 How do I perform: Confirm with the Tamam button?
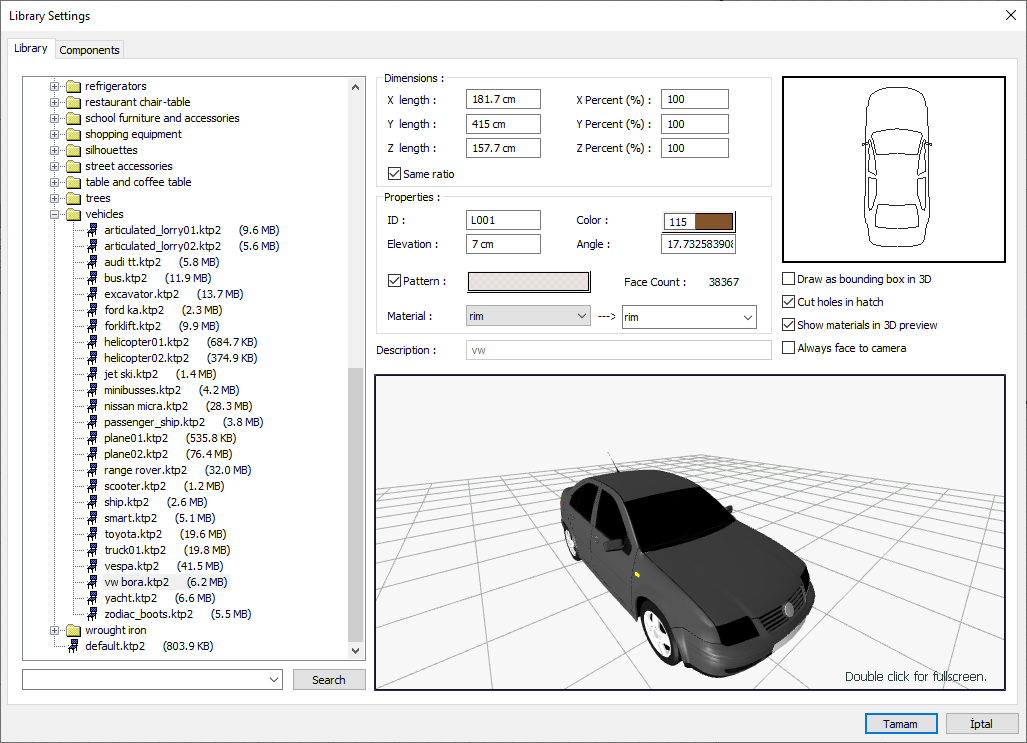point(900,723)
